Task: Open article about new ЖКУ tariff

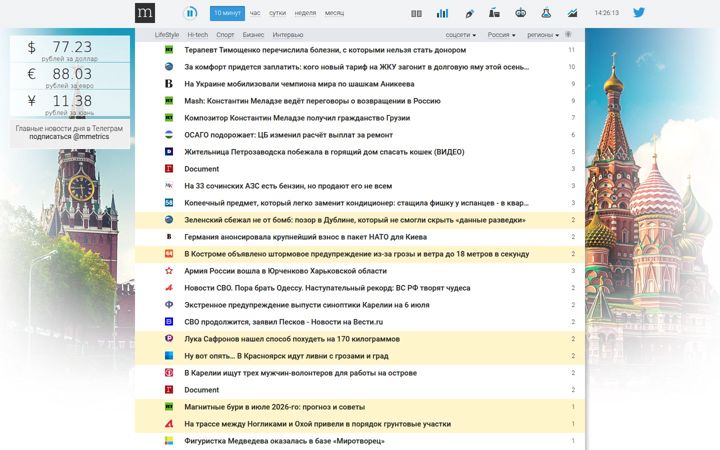Action: click(x=357, y=67)
